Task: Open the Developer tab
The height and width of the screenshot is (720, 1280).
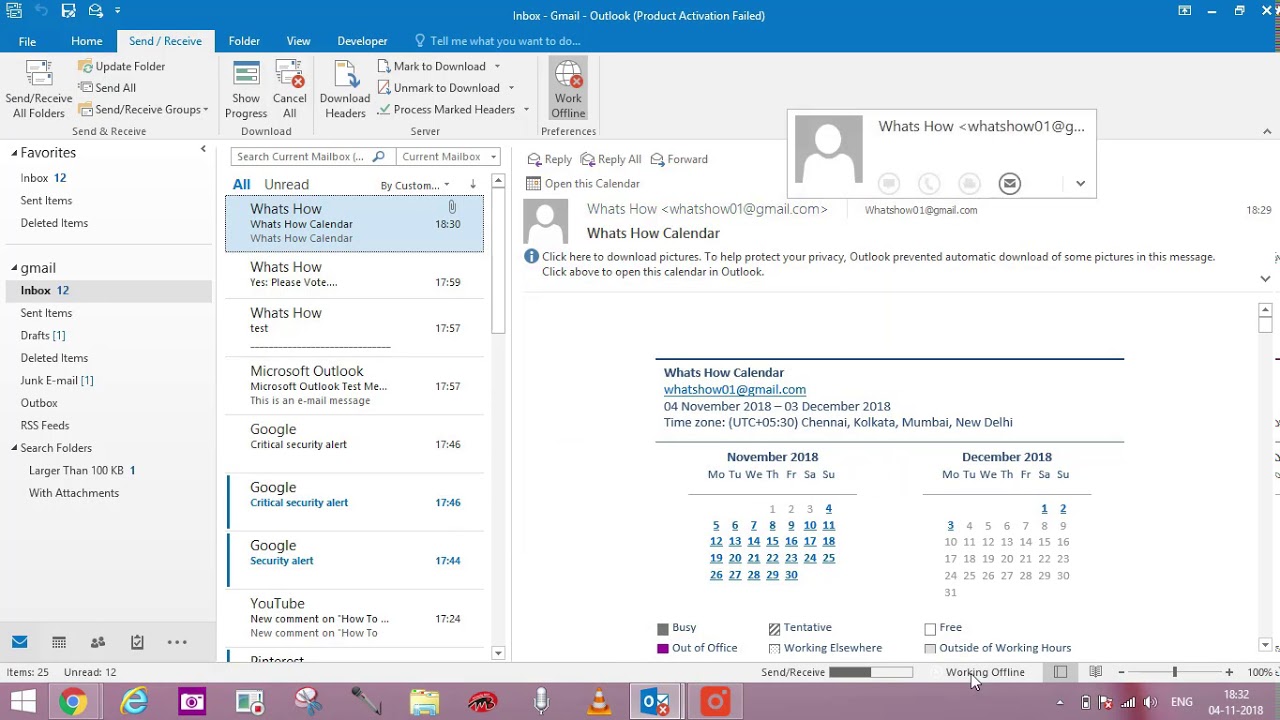Action: tap(362, 41)
